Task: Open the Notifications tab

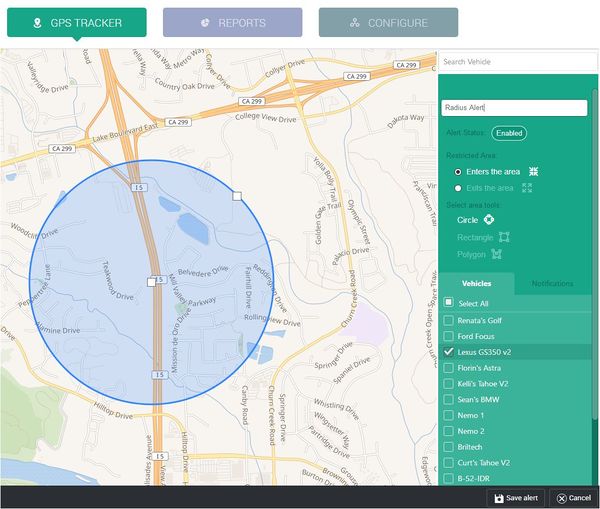Action: (x=552, y=284)
